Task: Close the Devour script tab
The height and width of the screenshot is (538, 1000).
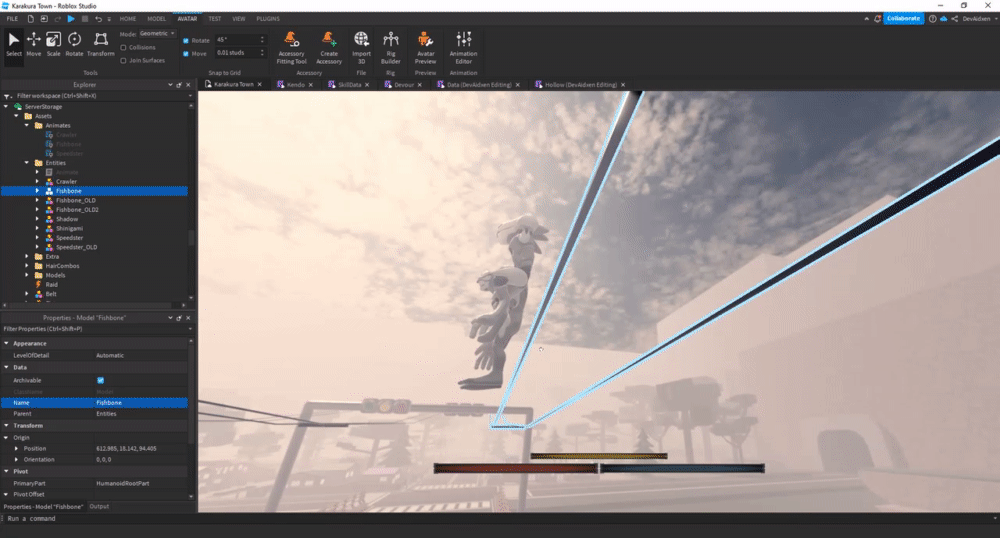Action: [420, 85]
